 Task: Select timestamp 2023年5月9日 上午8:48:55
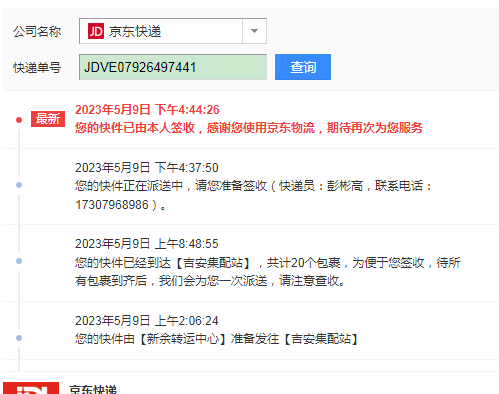click(x=147, y=244)
